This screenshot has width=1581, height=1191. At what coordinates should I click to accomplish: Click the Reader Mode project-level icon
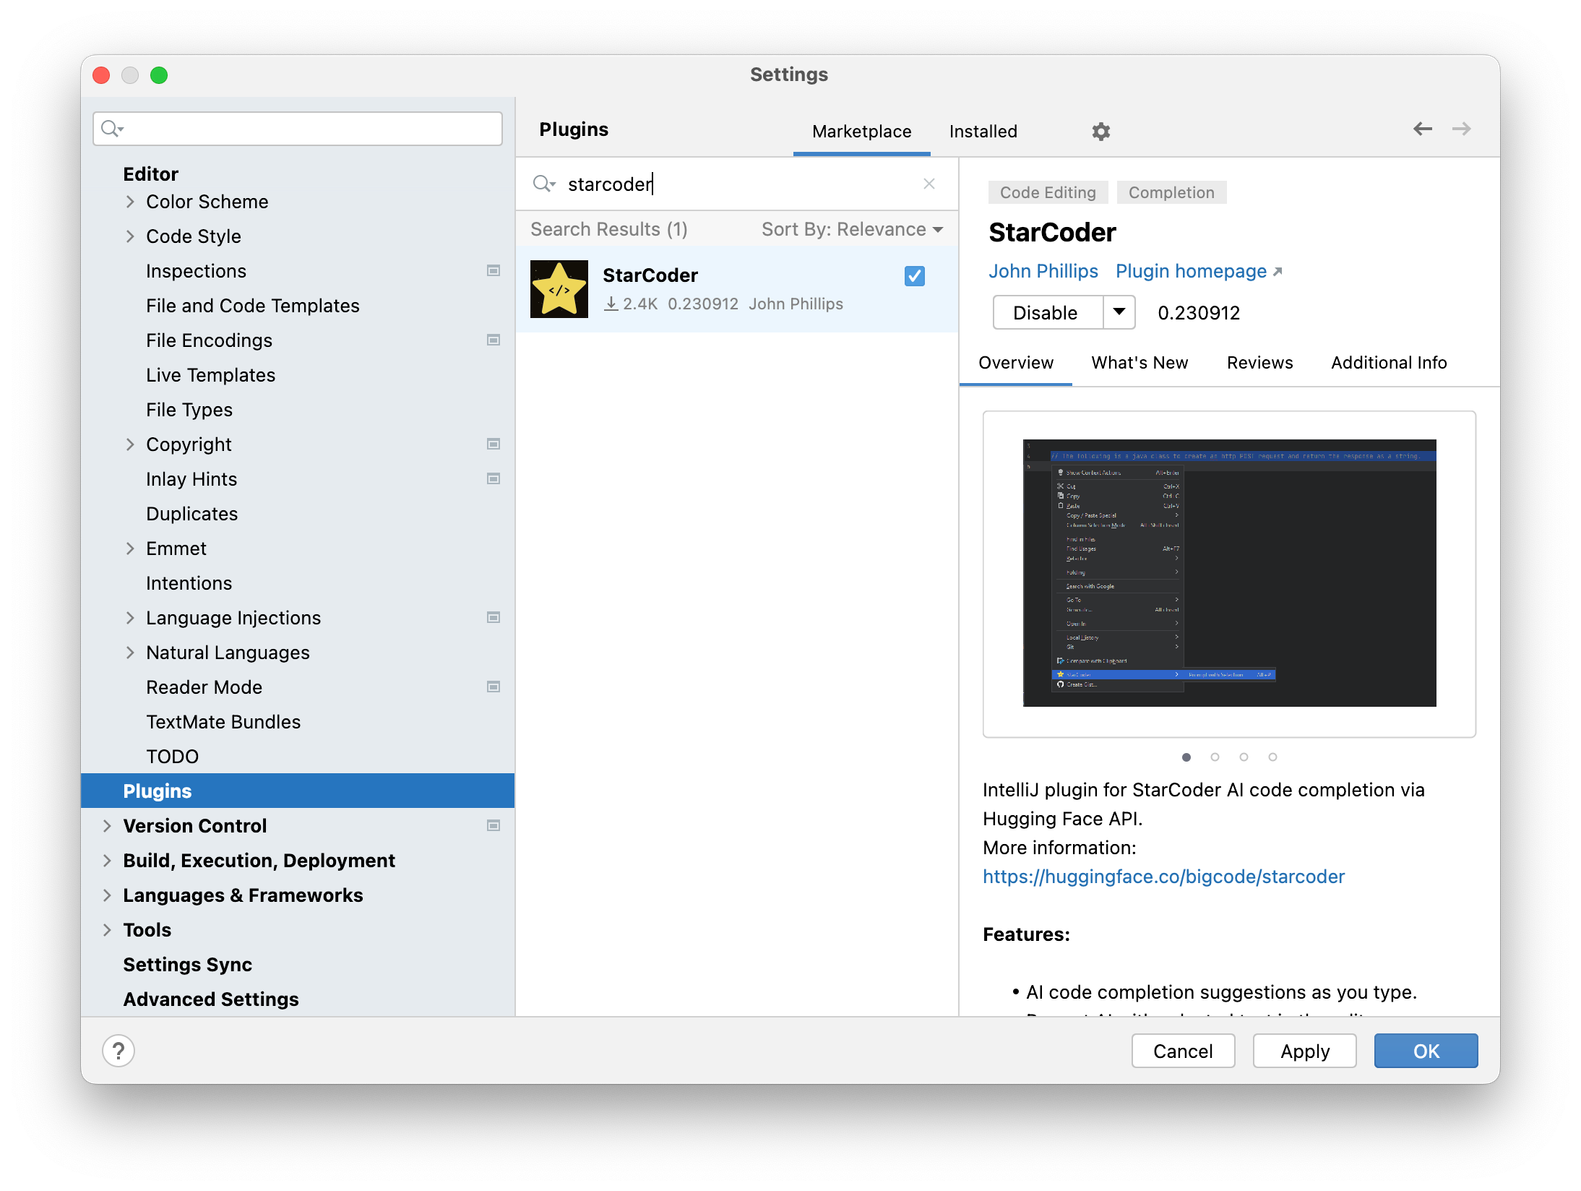coord(493,687)
